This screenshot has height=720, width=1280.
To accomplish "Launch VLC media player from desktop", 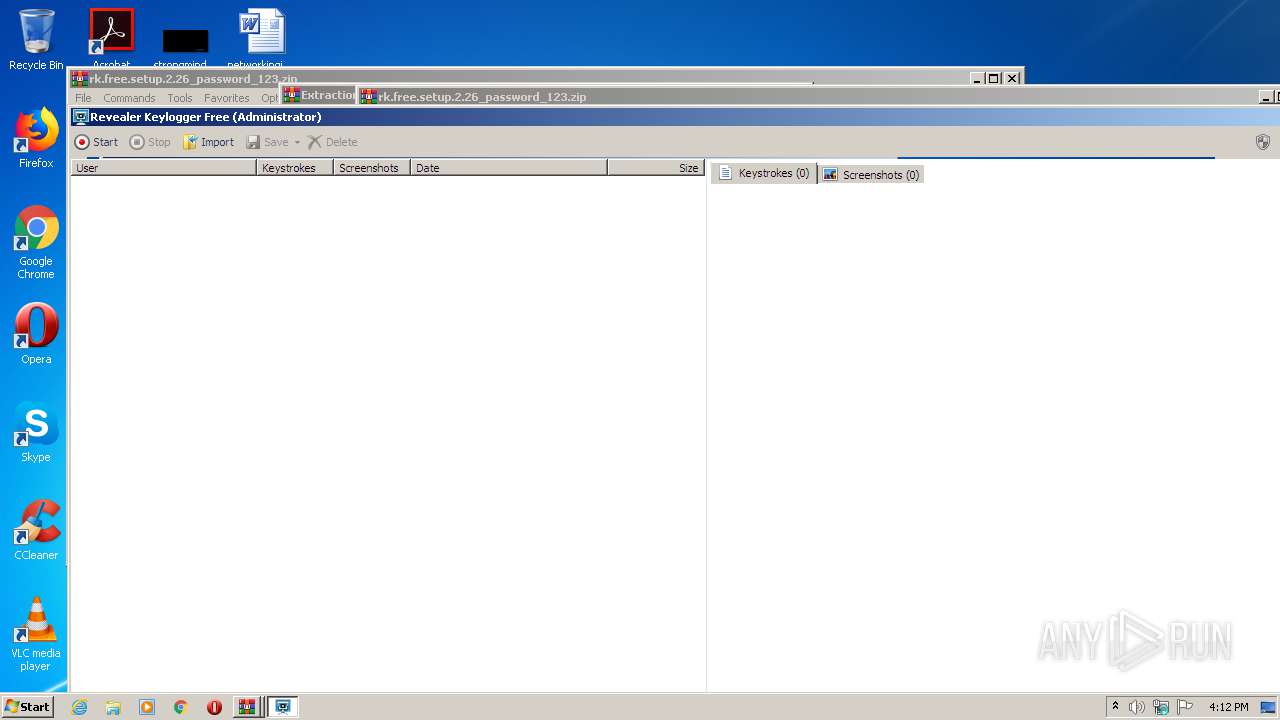I will pos(36,634).
